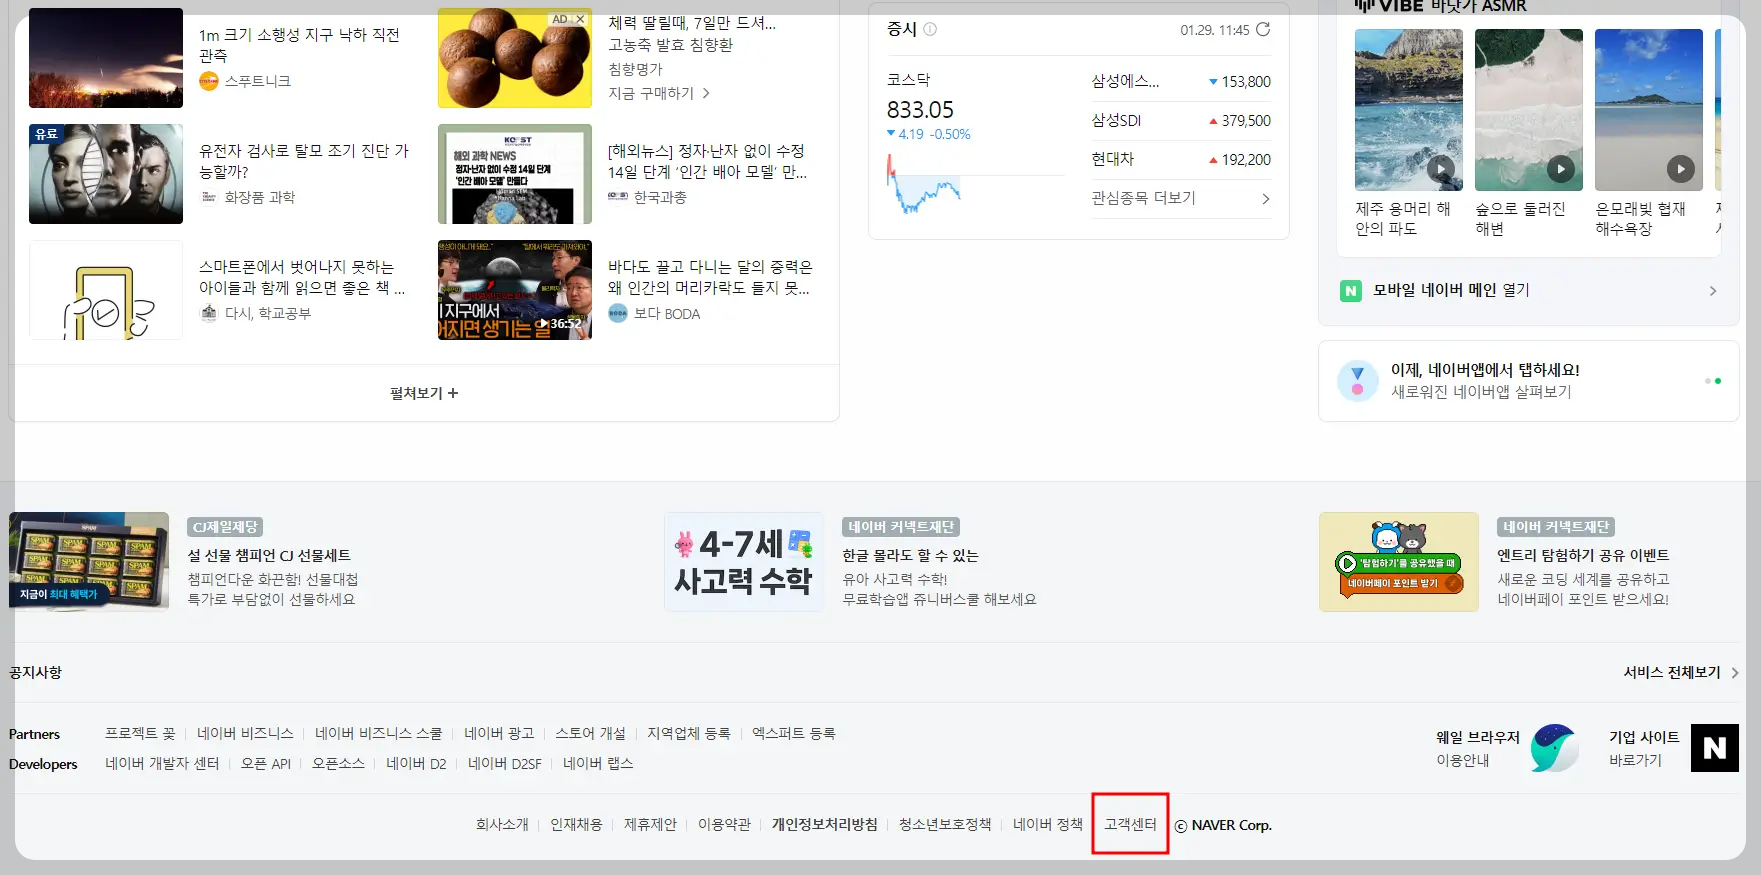Play the 은모래빛 협재 해수욕장 video

1681,169
